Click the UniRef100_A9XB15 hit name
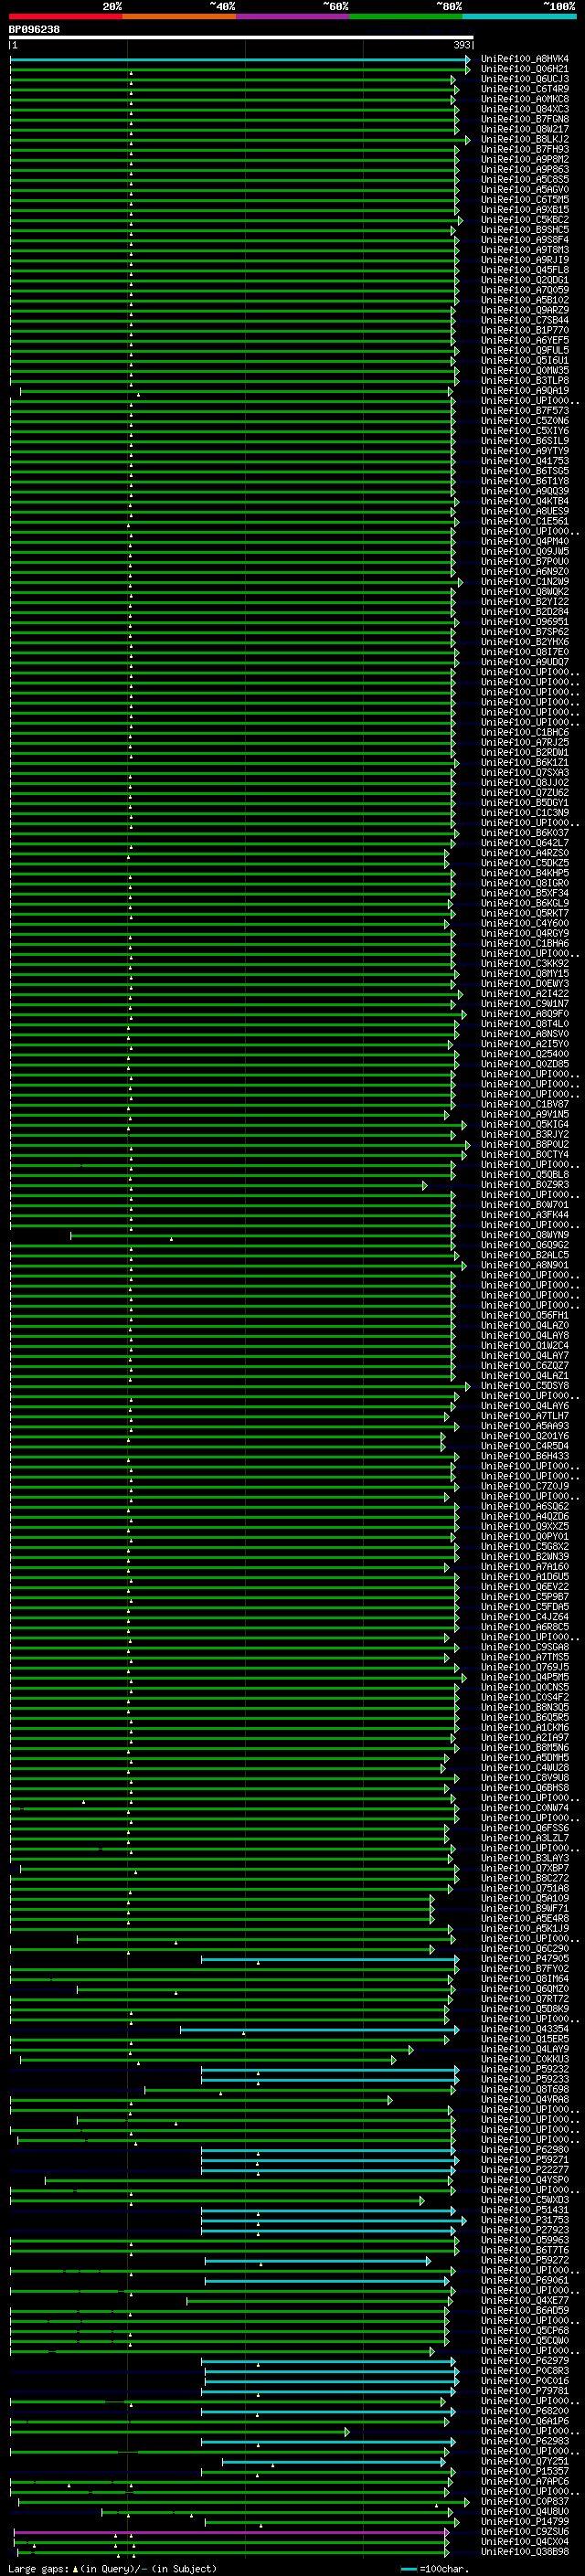The width and height of the screenshot is (585, 2576). (x=525, y=209)
